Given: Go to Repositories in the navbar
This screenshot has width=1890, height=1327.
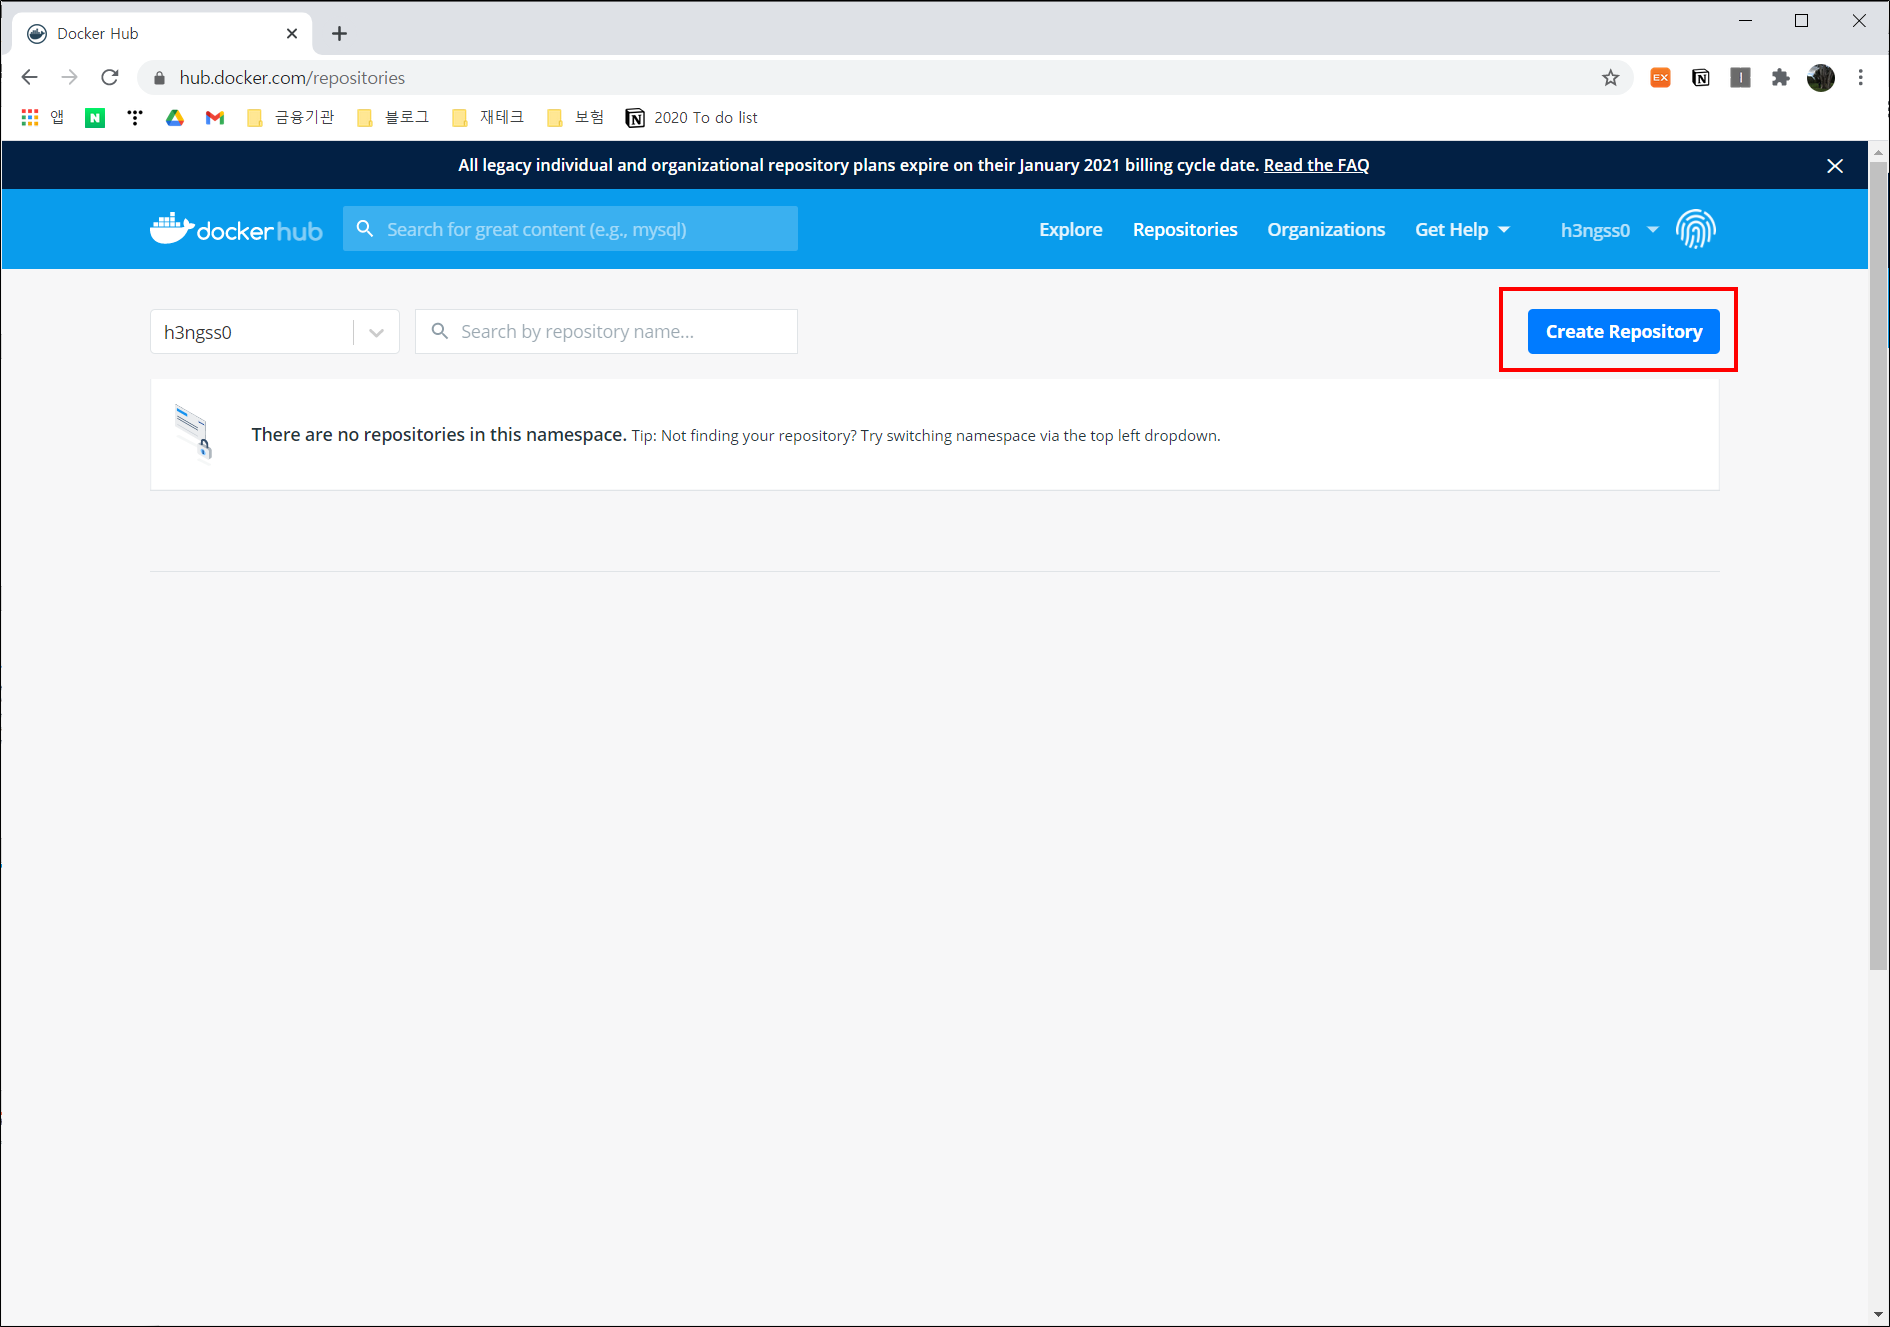Looking at the screenshot, I should 1185,229.
